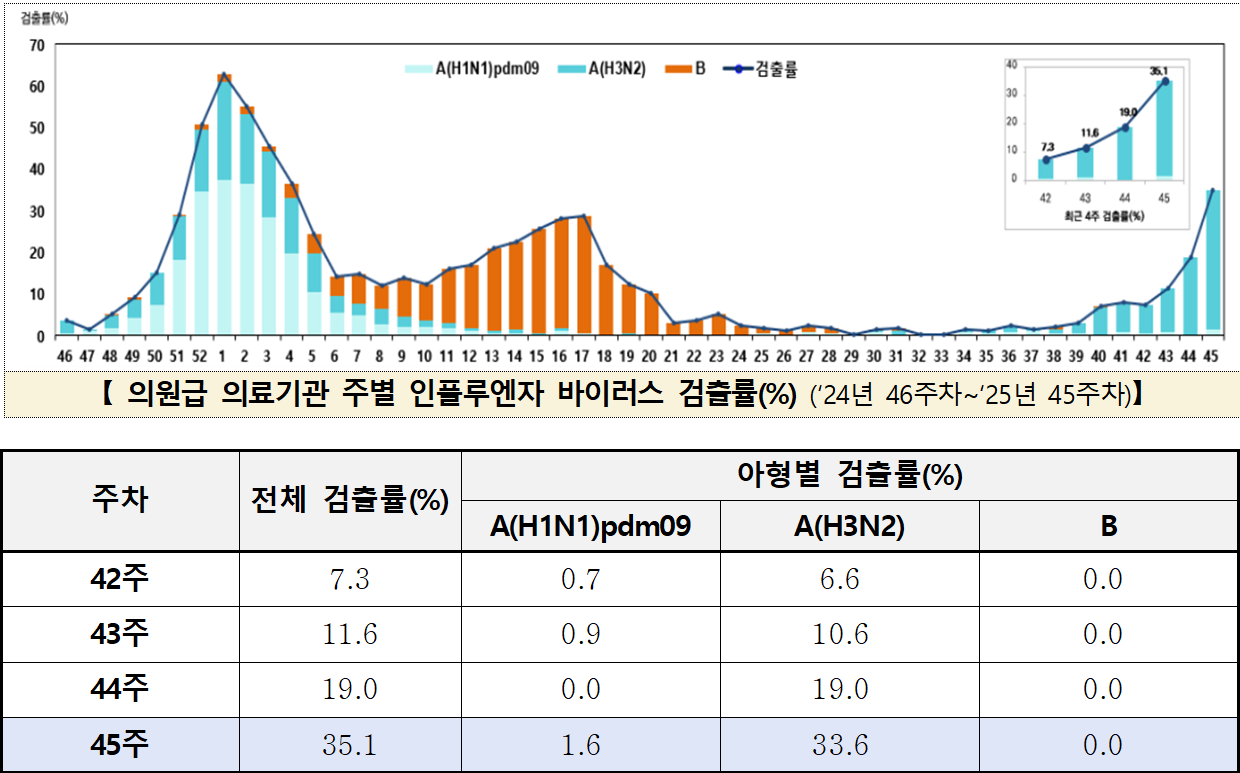Click the 19.0 data label in inset chart

click(1125, 112)
